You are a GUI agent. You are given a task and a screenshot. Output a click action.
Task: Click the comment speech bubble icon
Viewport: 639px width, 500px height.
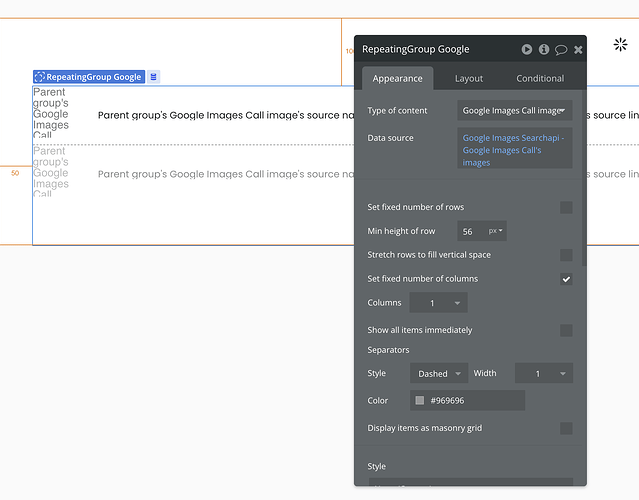coord(561,49)
